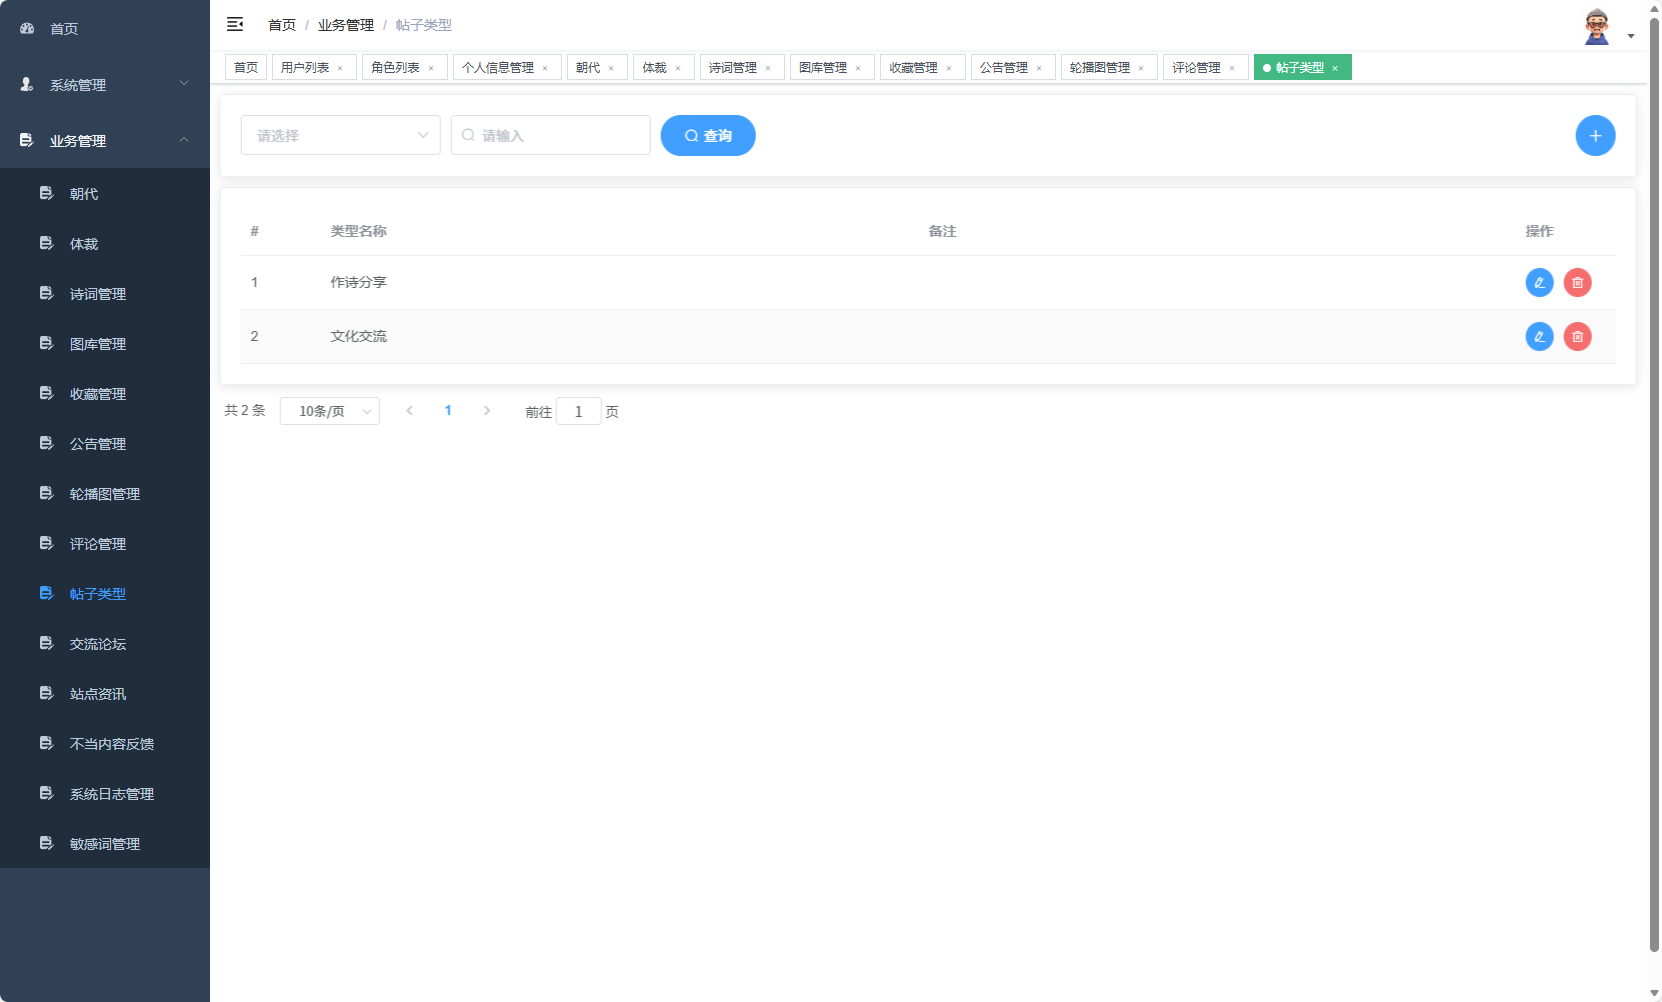Click the collapse sidebar hamburger icon
The height and width of the screenshot is (1002, 1662).
[x=235, y=23]
